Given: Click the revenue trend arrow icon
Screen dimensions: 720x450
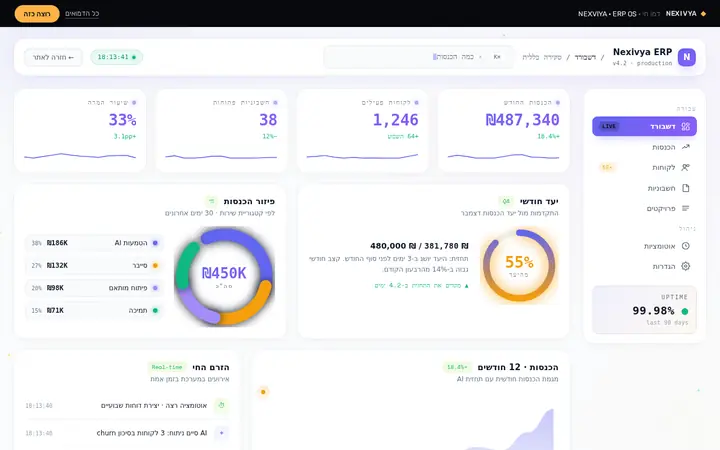Looking at the screenshot, I should click(686, 147).
